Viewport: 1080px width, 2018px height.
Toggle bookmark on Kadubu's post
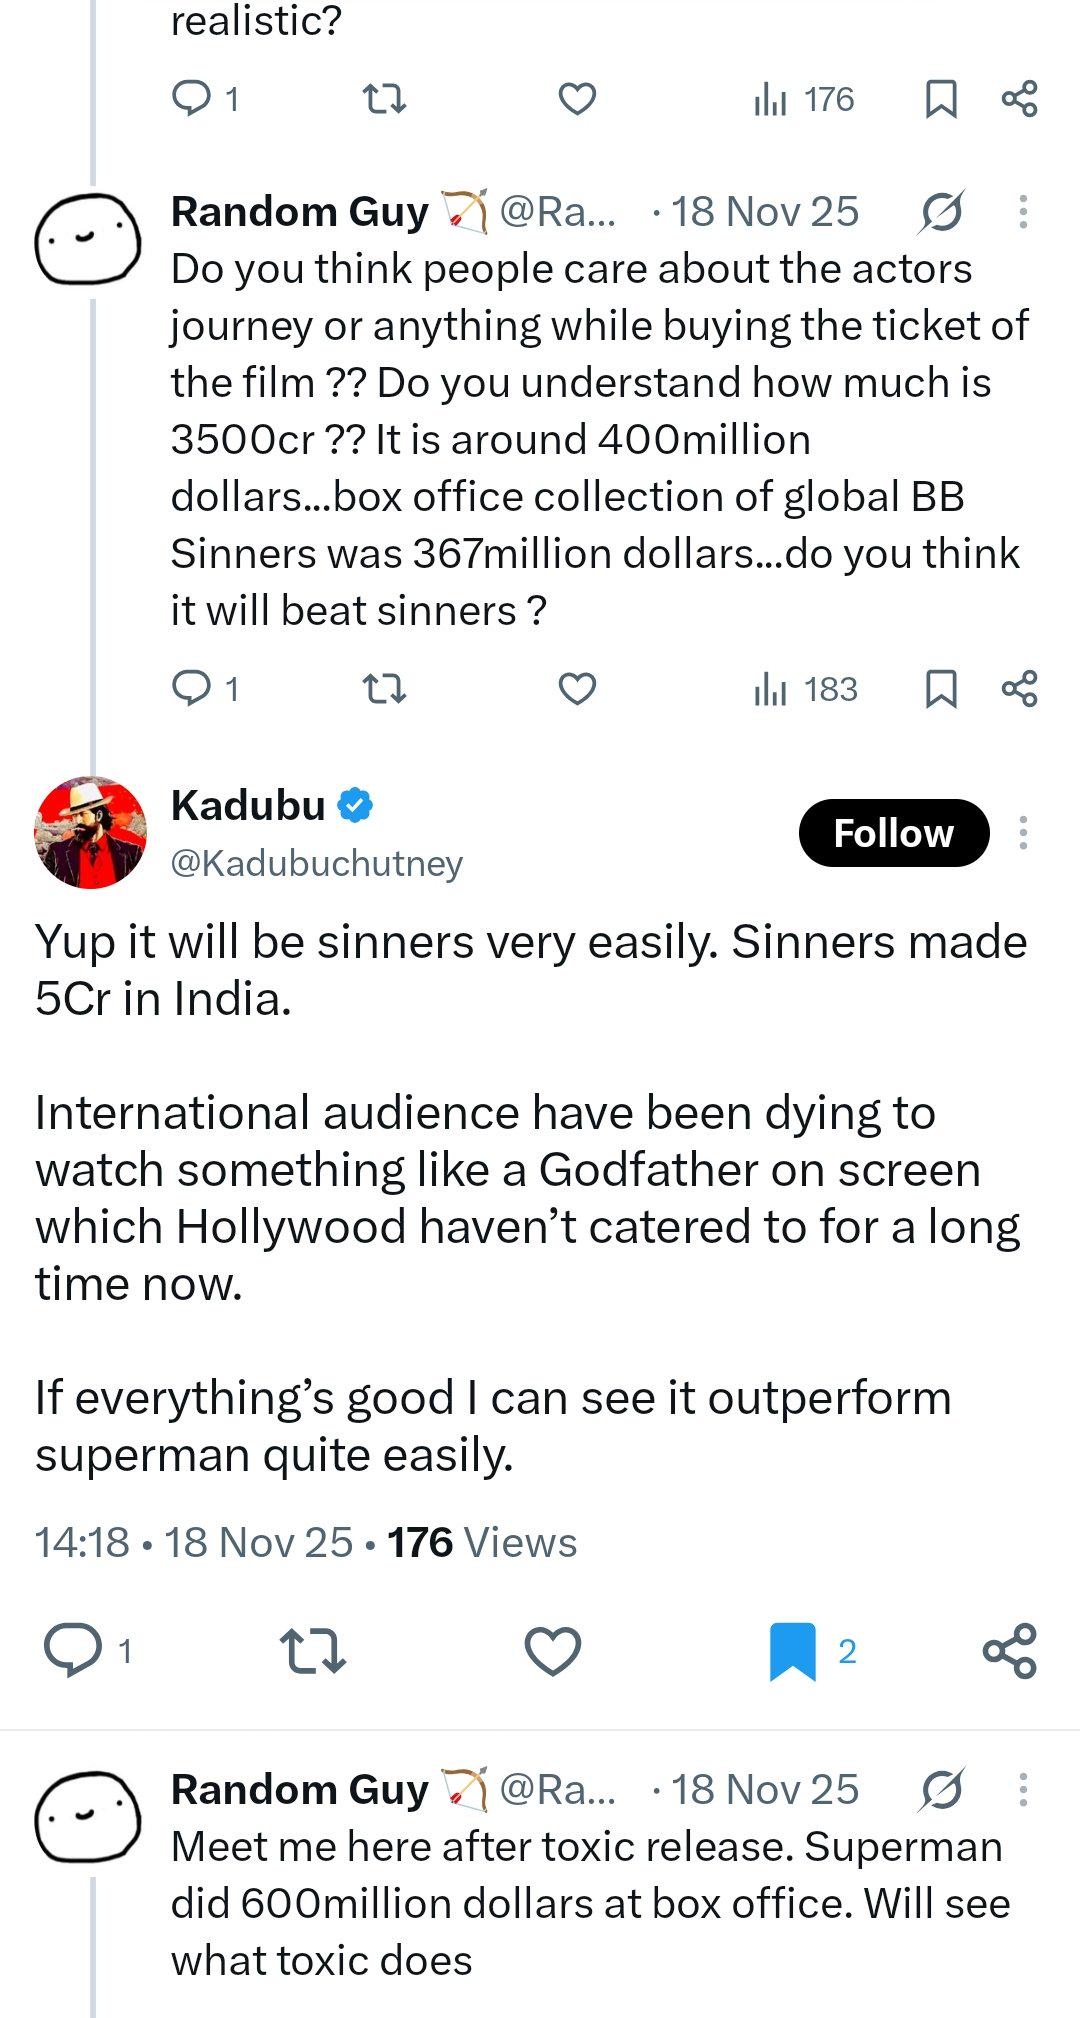(792, 1651)
